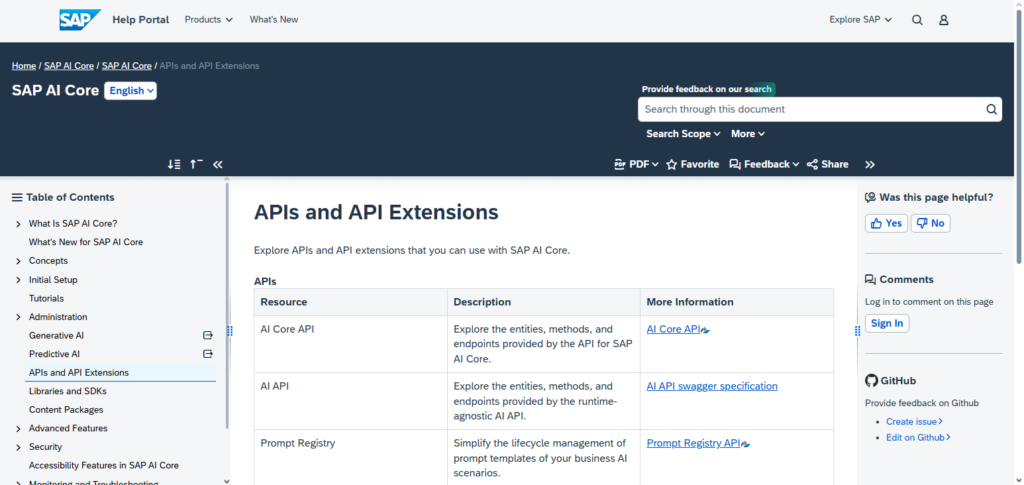The height and width of the screenshot is (485, 1024).
Task: Open the Help Portal link
Action: [140, 20]
